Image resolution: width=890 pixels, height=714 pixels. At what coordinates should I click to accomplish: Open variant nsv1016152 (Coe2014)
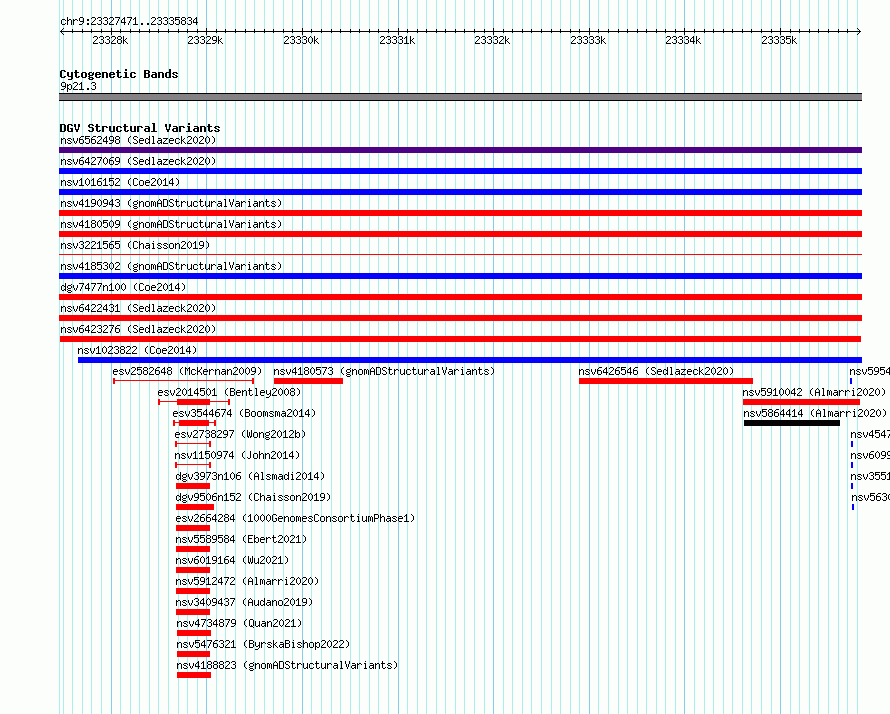coord(120,182)
